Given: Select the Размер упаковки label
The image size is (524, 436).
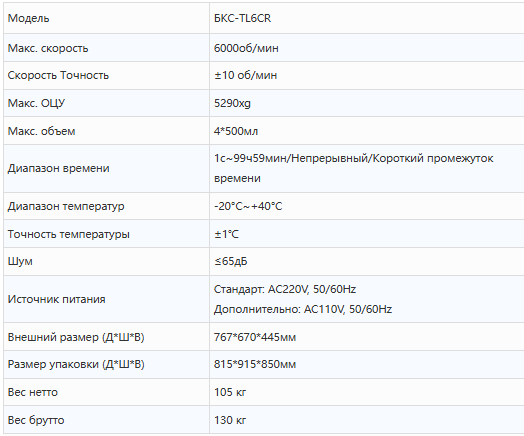Looking at the screenshot, I should [76, 364].
